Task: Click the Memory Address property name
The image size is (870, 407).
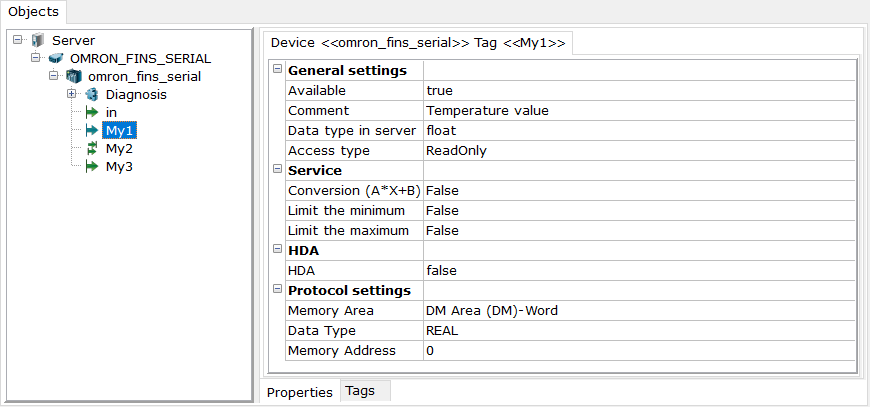Action: point(342,350)
